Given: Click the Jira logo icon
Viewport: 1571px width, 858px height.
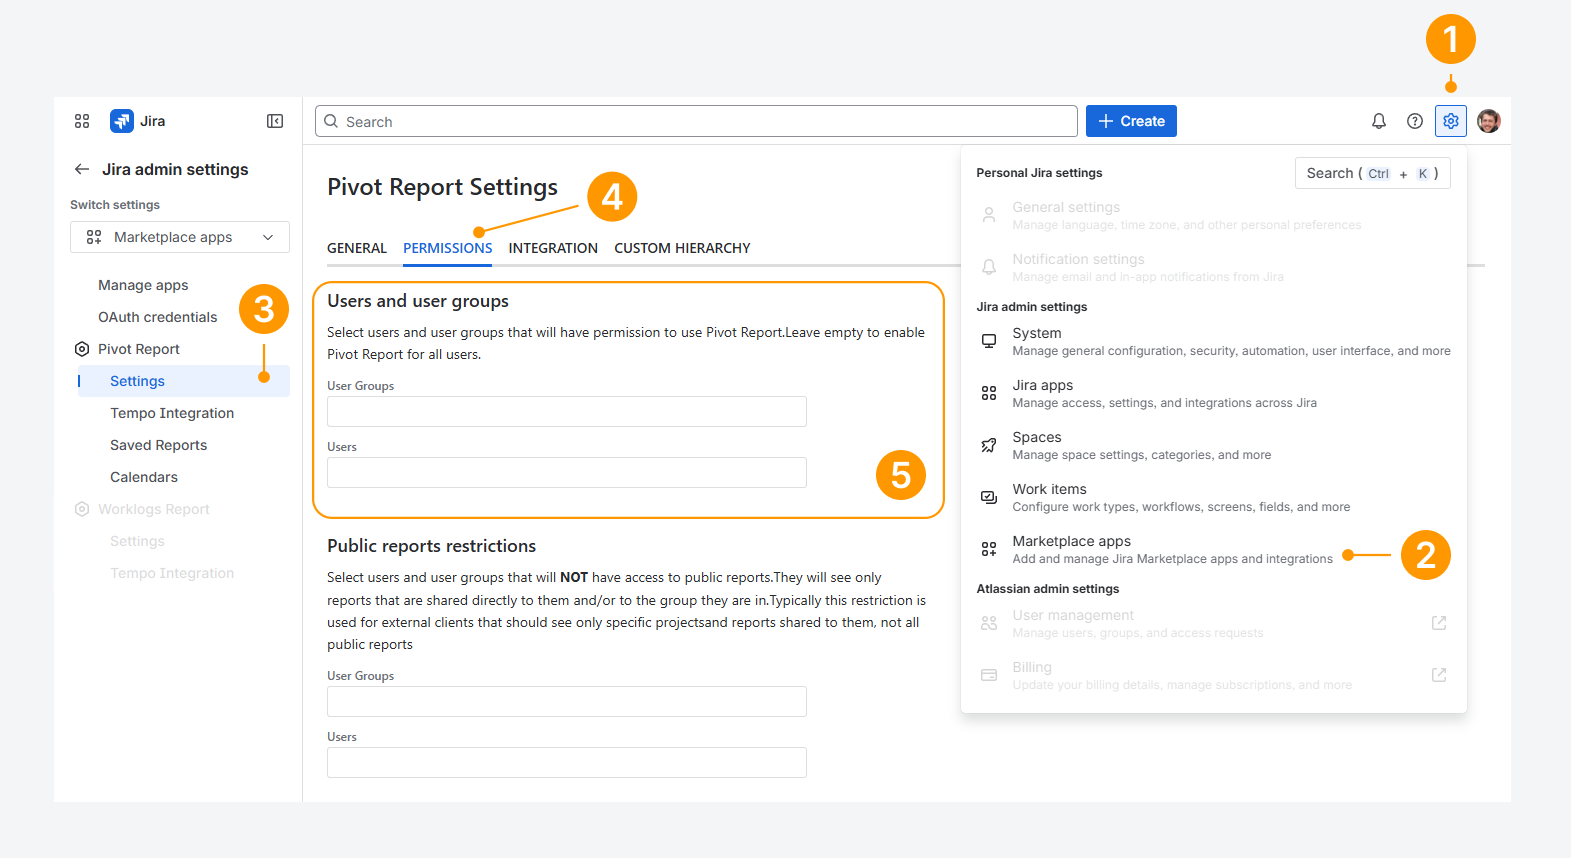Looking at the screenshot, I should 122,121.
